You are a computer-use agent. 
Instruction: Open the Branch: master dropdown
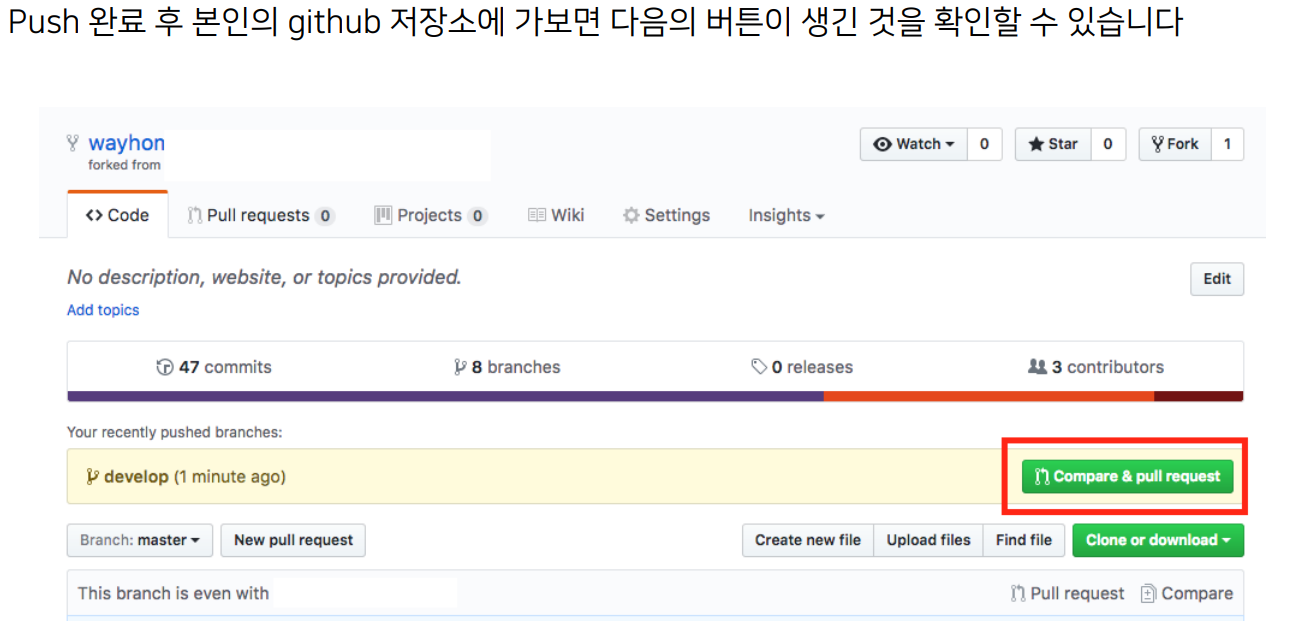pyautogui.click(x=139, y=540)
